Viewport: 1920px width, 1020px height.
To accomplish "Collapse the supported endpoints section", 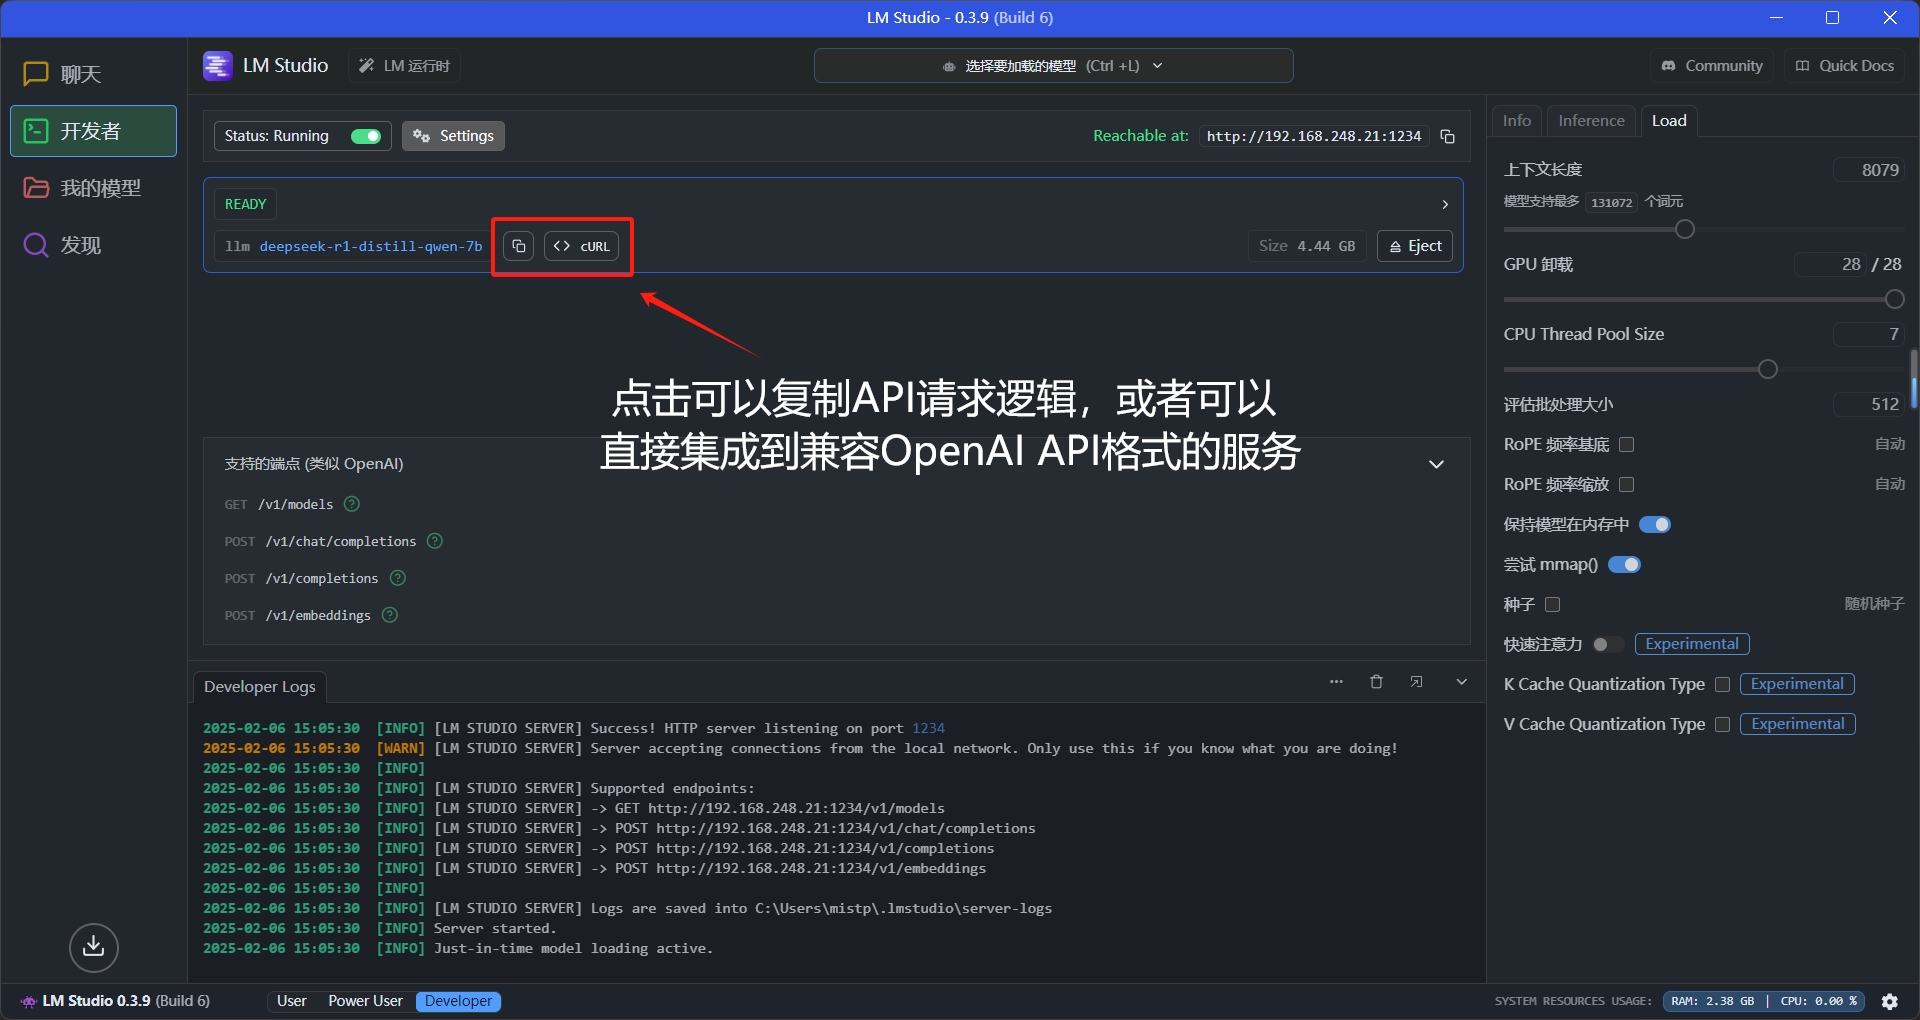I will tap(1436, 464).
